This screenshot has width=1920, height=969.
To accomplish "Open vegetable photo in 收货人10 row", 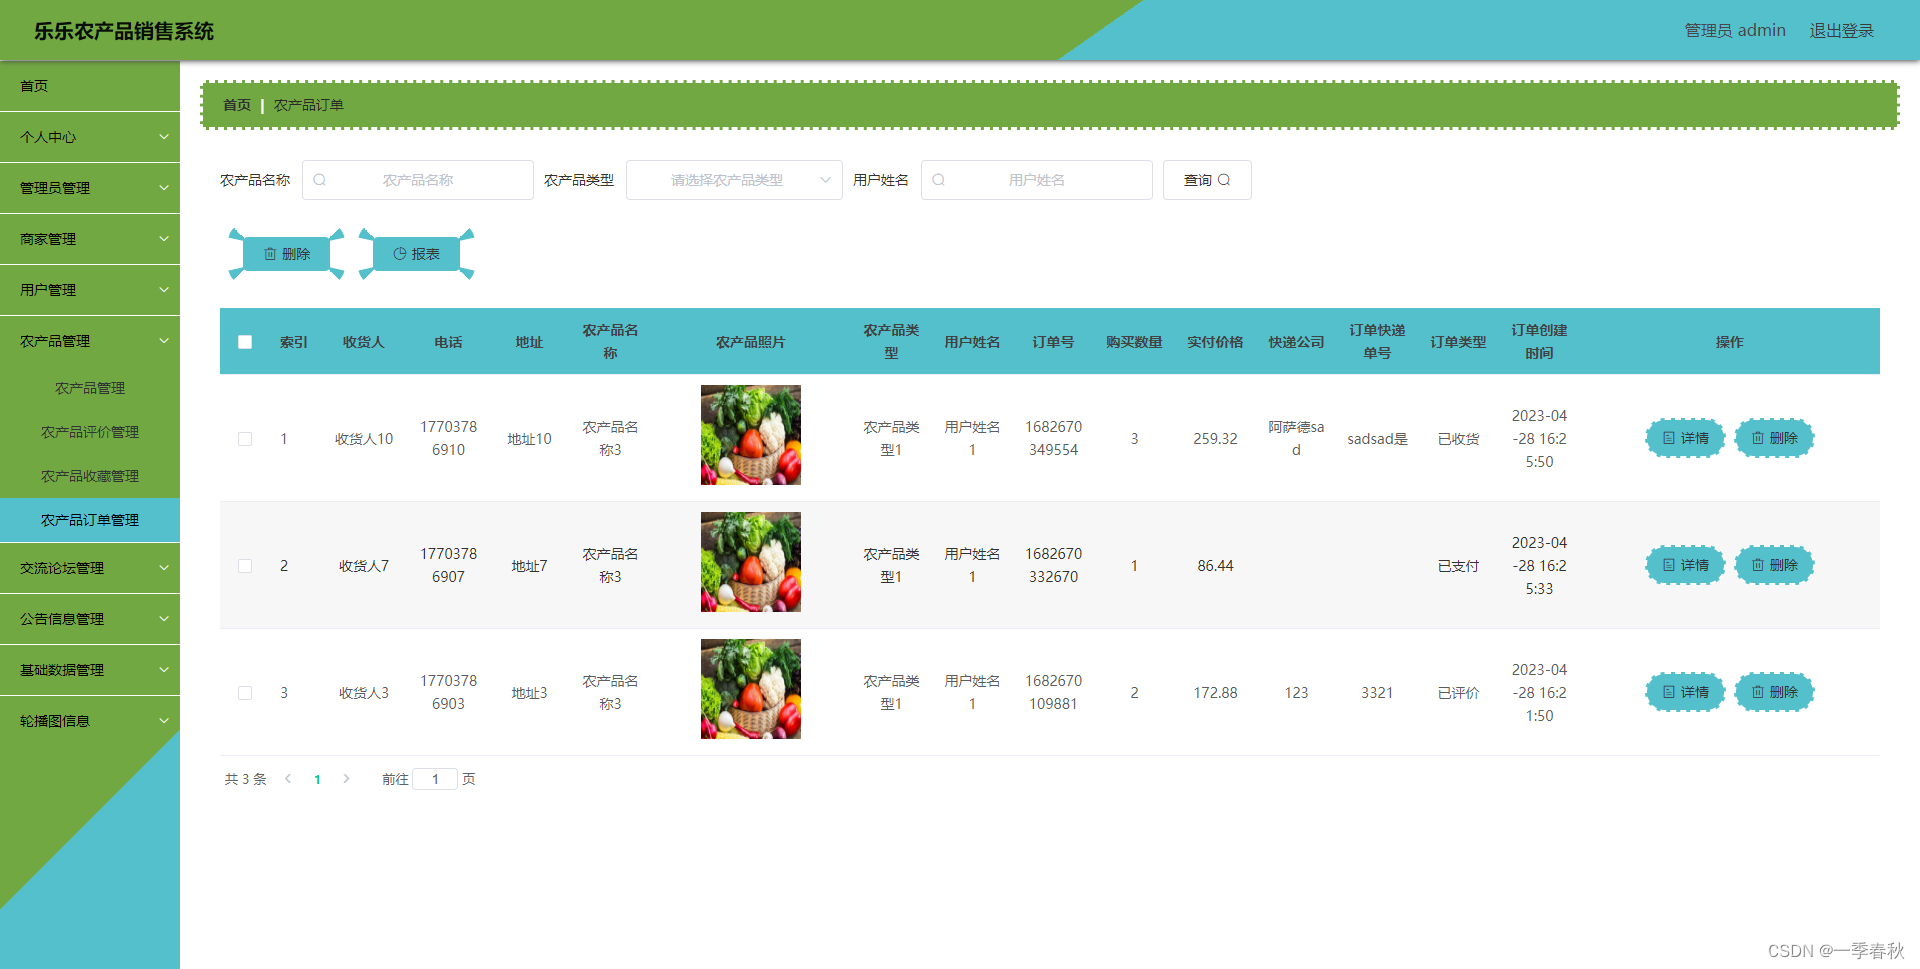I will (751, 435).
